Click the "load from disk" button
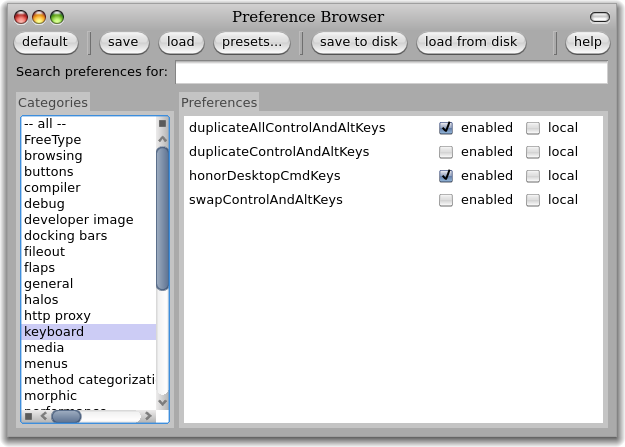Viewport: 625px width, 447px height. (x=471, y=42)
